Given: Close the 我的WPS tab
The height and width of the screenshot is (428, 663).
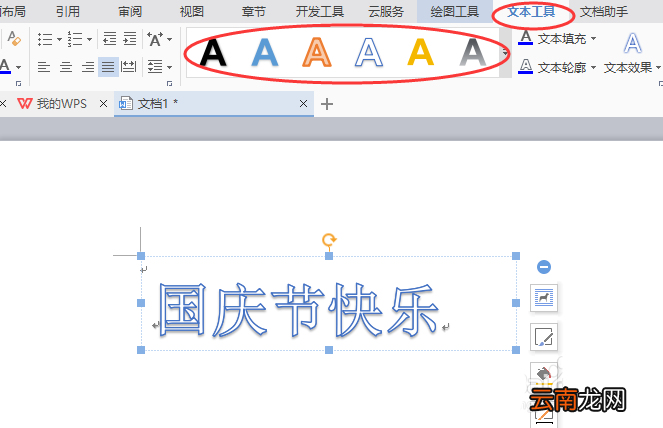Looking at the screenshot, I should point(103,104).
